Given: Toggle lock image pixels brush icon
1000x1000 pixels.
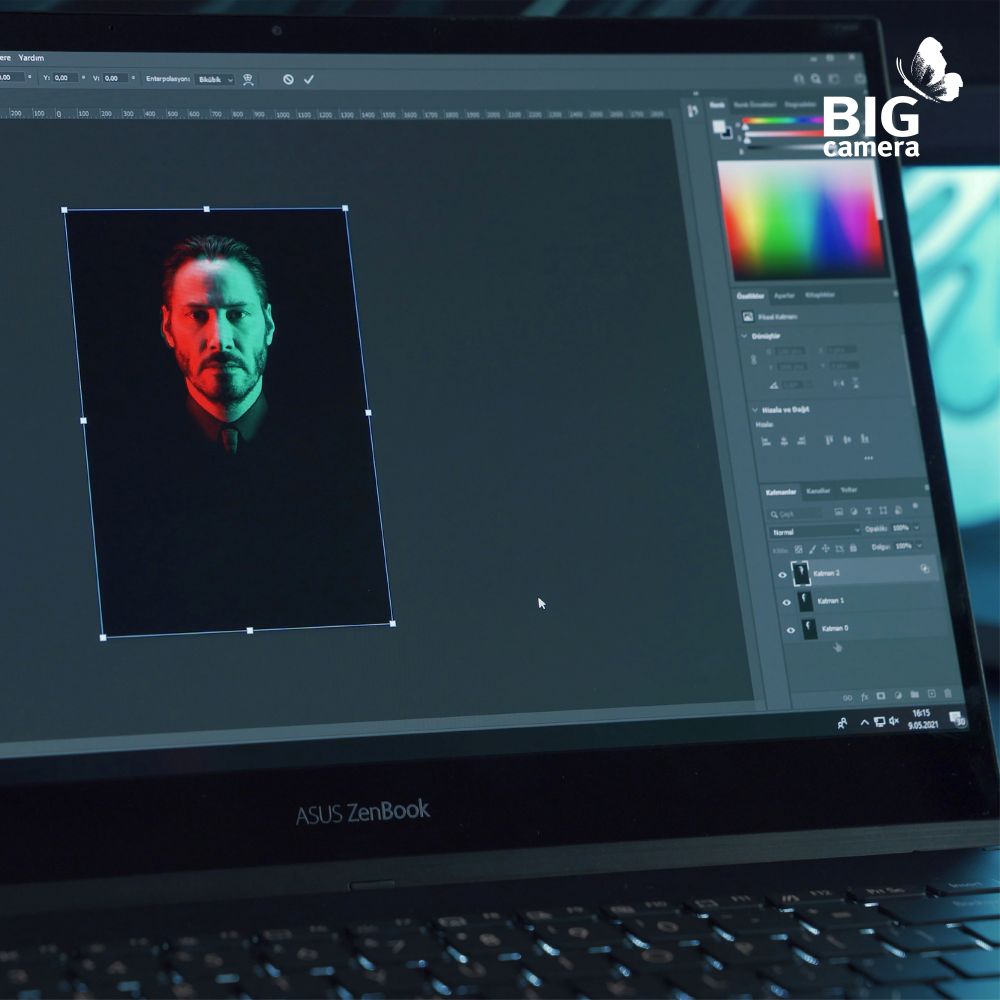Looking at the screenshot, I should [812, 548].
